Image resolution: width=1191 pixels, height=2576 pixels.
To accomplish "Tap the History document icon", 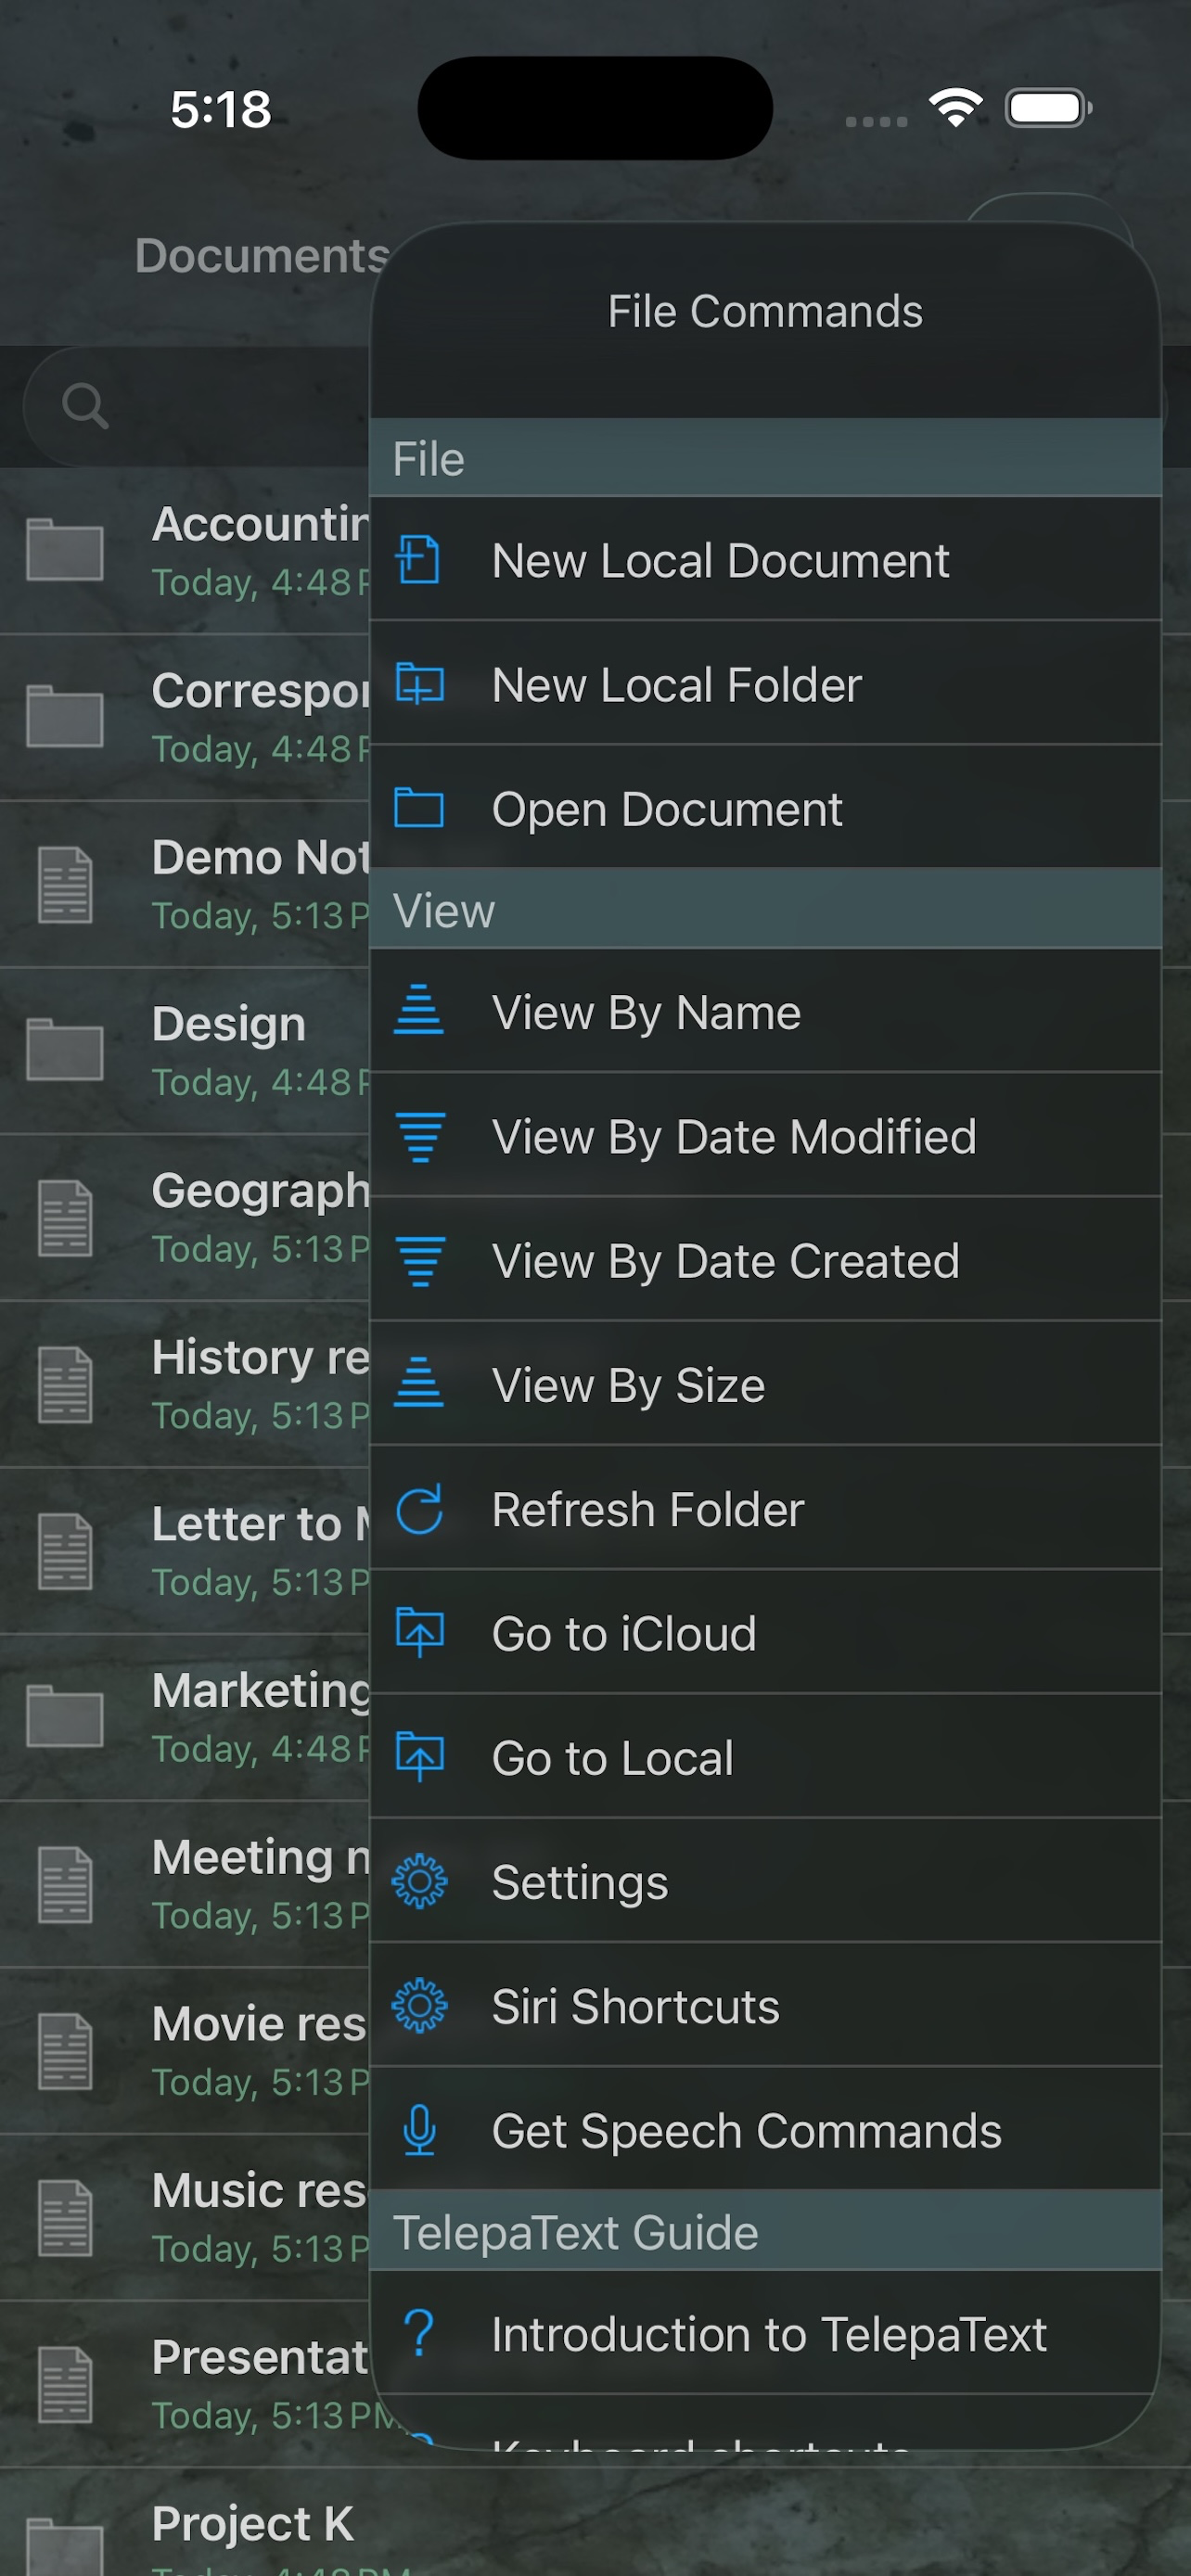I will tap(66, 1384).
